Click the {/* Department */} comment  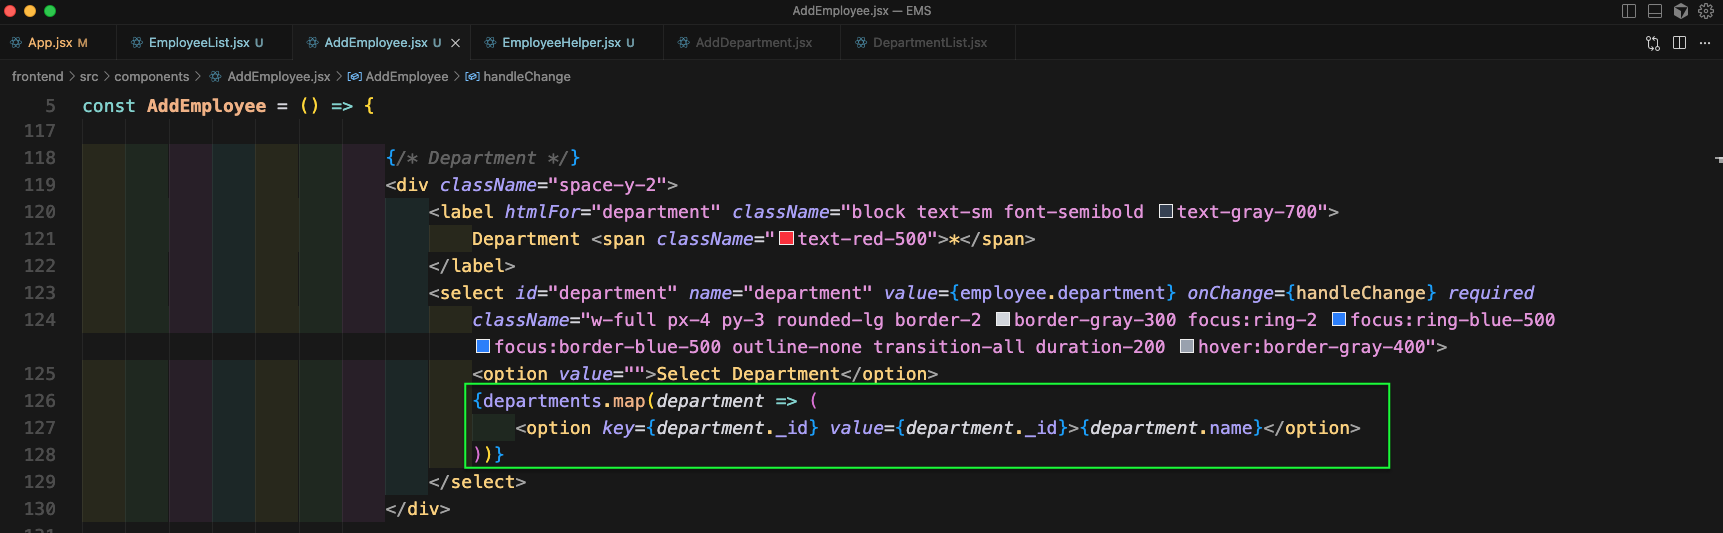point(483,158)
